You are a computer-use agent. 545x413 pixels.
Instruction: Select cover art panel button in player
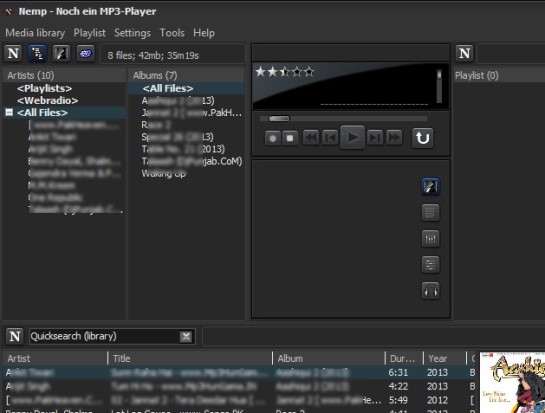[x=430, y=186]
